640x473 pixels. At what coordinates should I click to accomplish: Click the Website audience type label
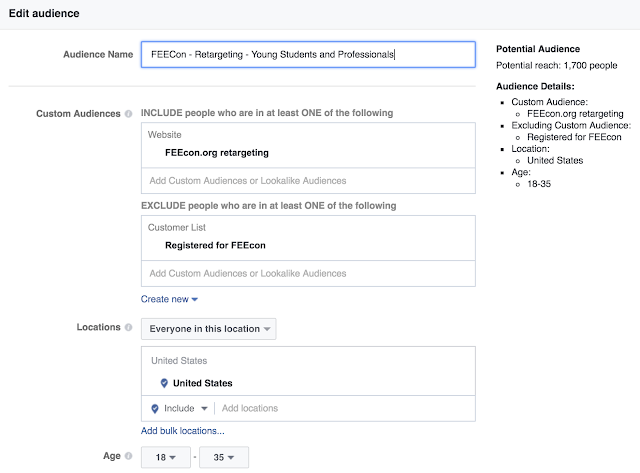tap(164, 135)
